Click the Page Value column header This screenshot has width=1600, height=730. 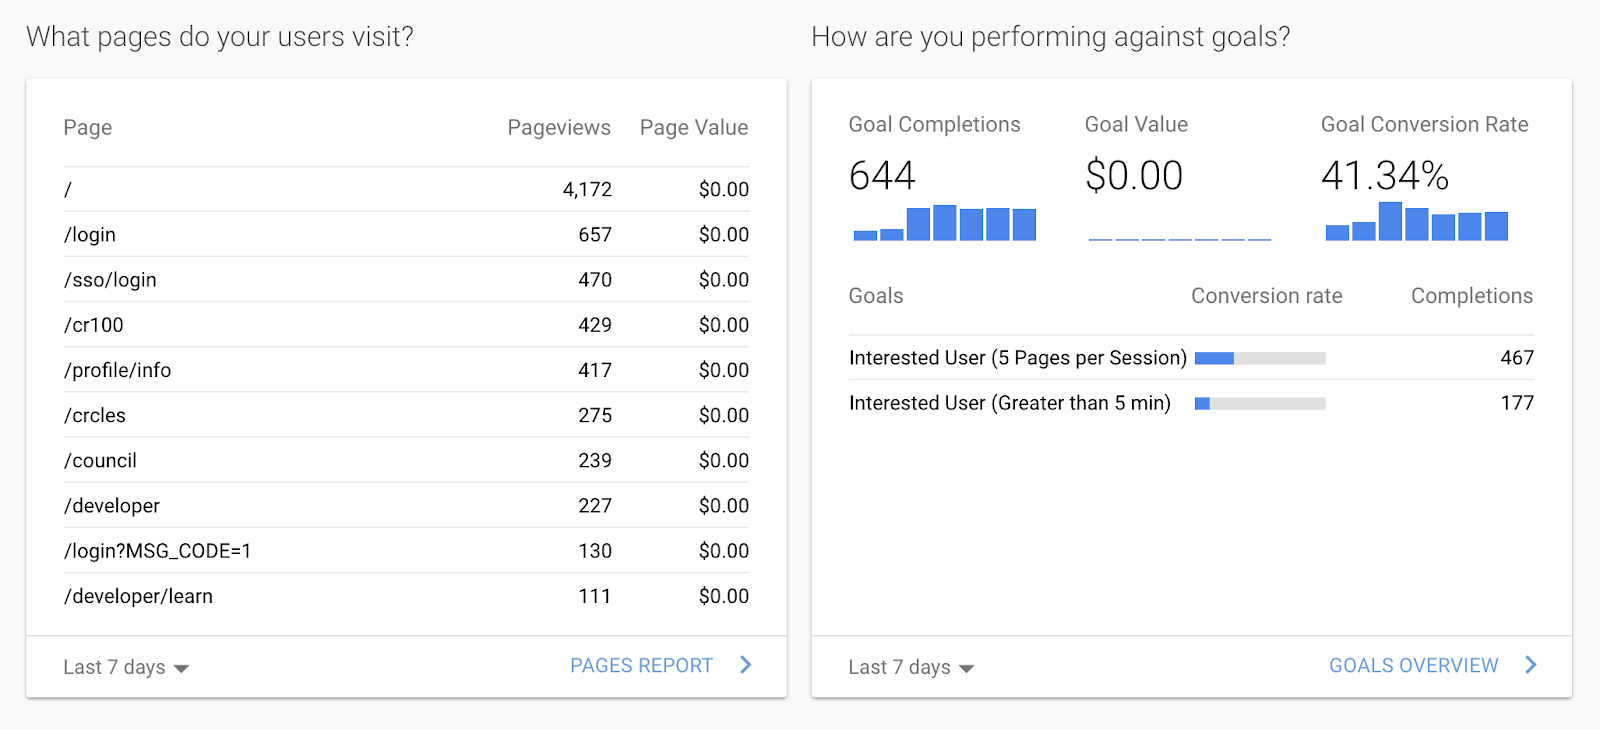(693, 128)
